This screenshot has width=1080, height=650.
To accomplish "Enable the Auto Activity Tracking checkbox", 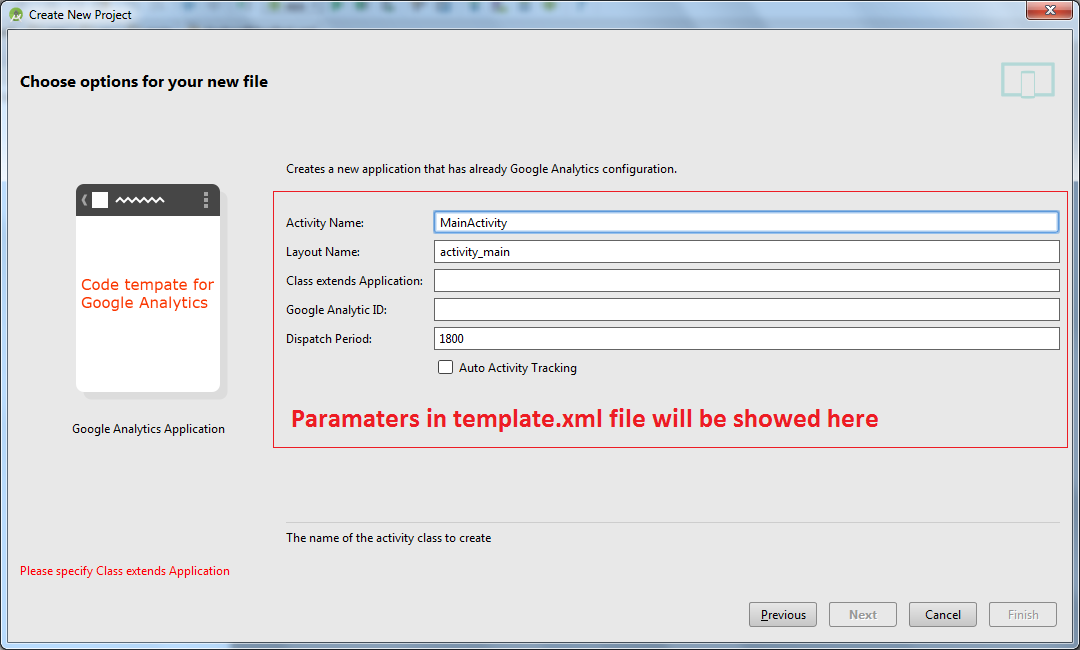I will pyautogui.click(x=446, y=367).
